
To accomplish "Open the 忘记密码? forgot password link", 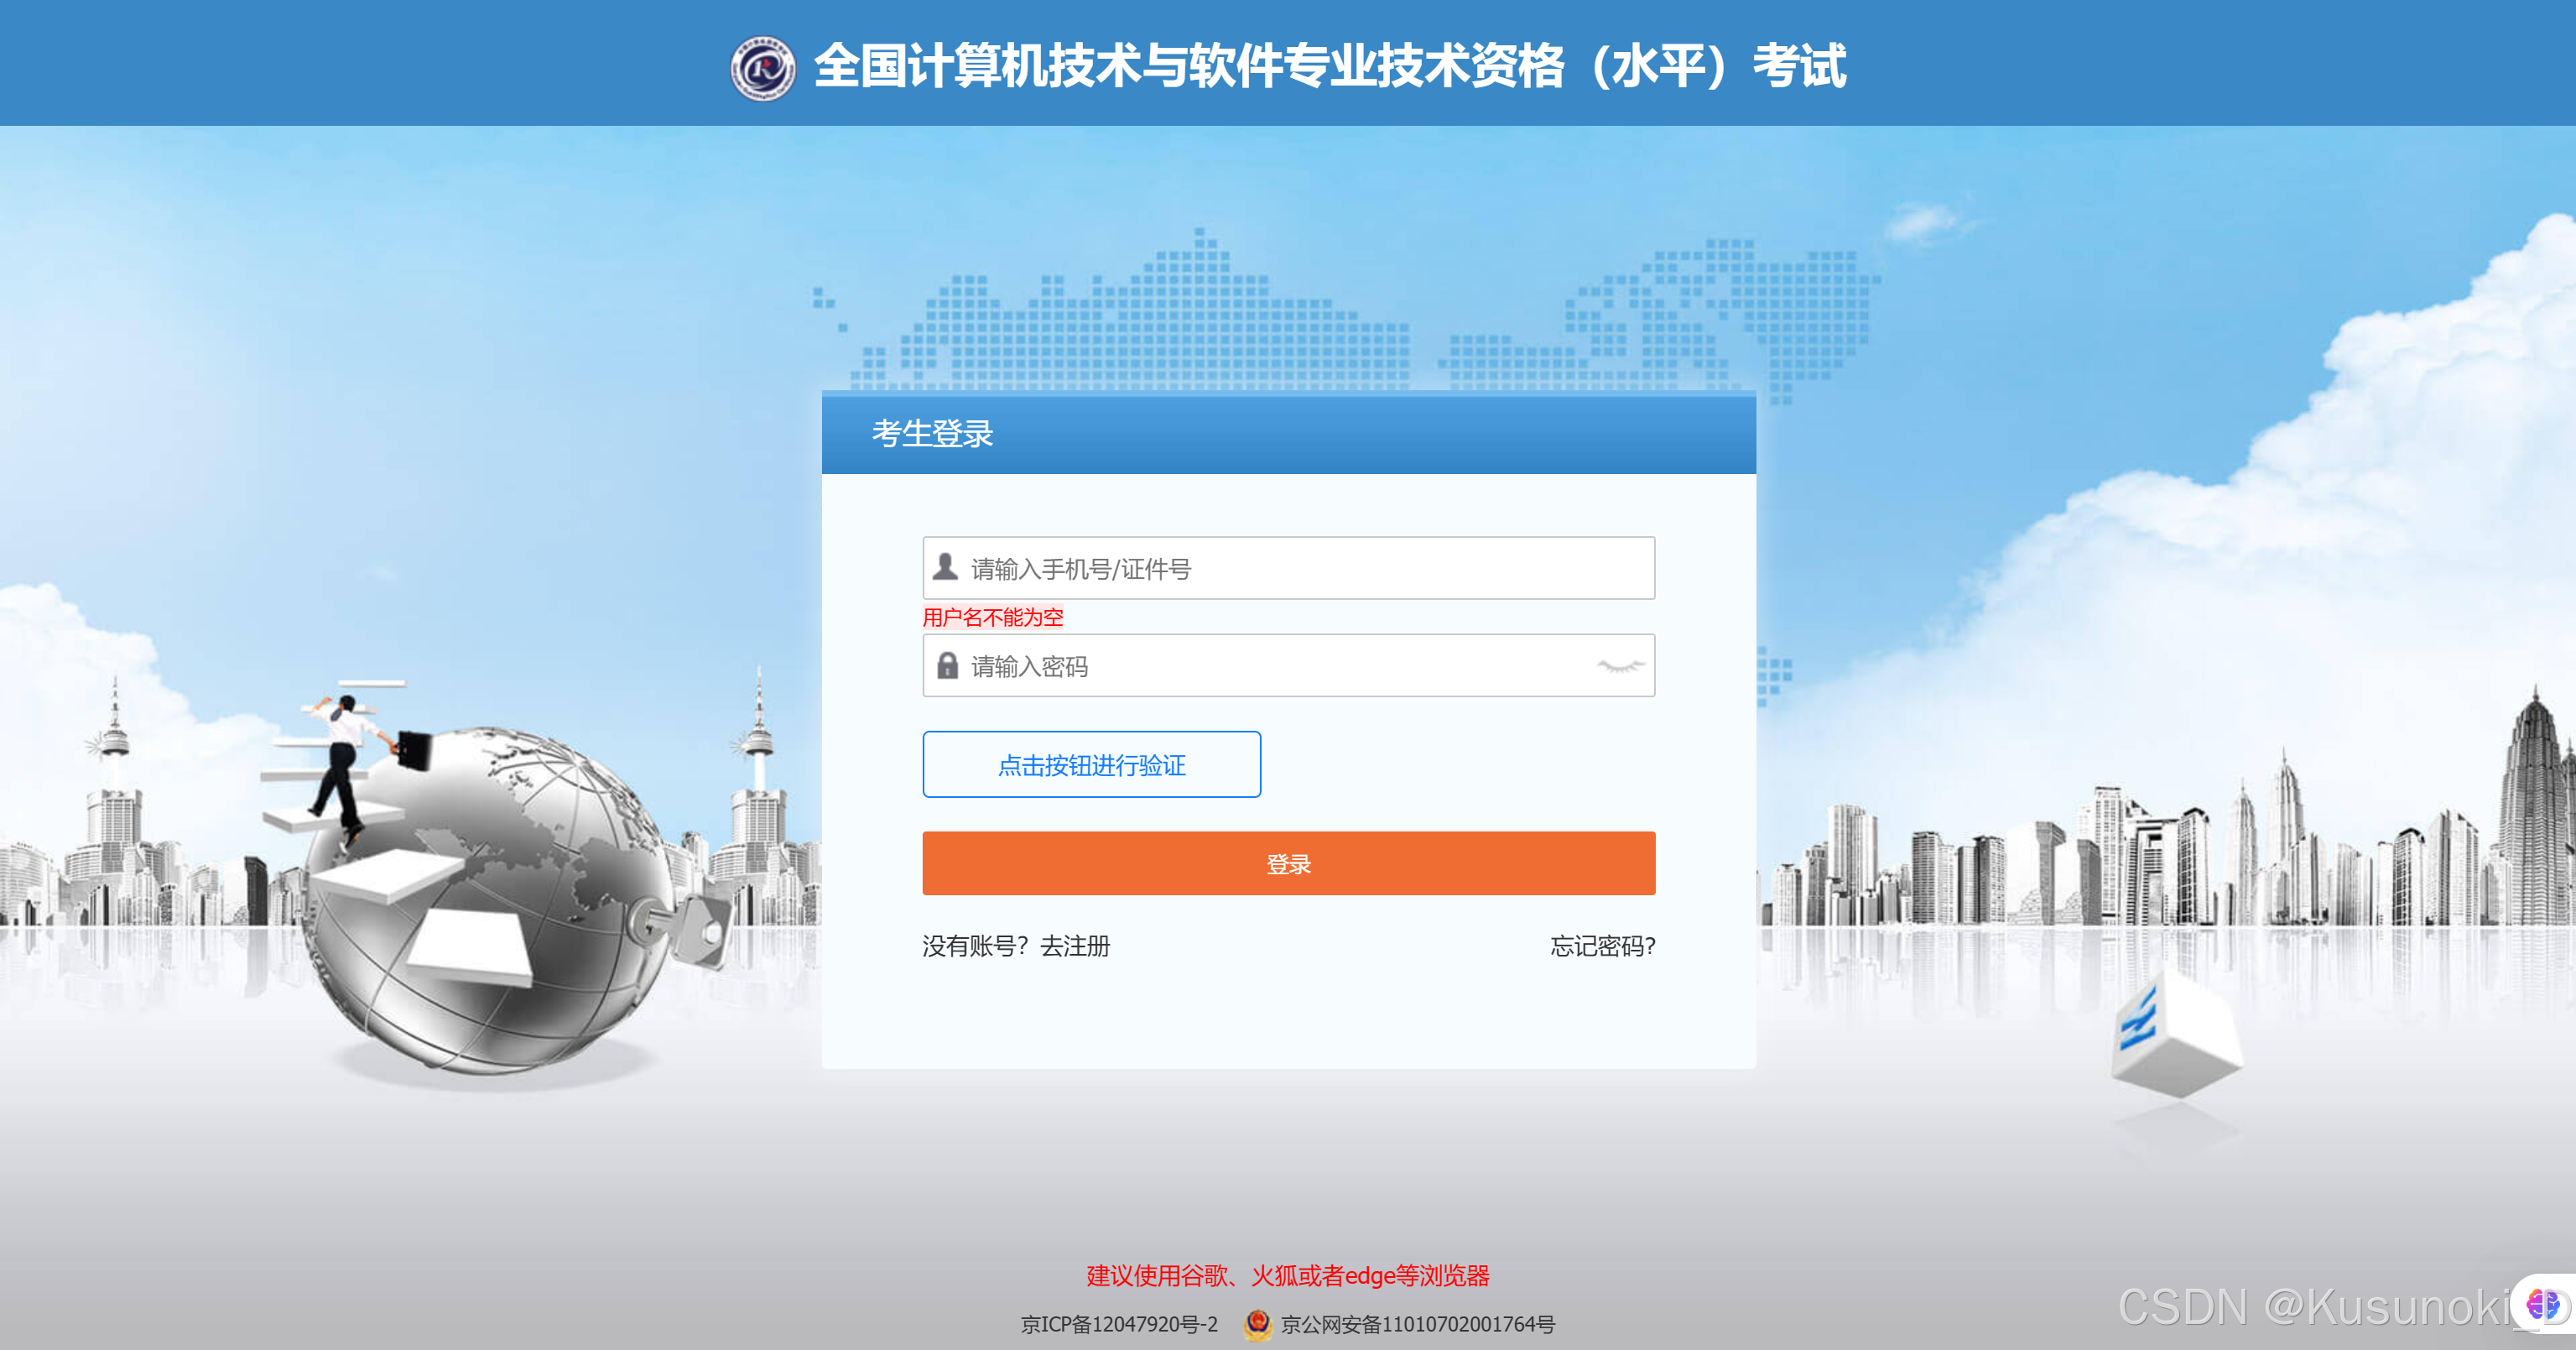I will pyautogui.click(x=1602, y=945).
